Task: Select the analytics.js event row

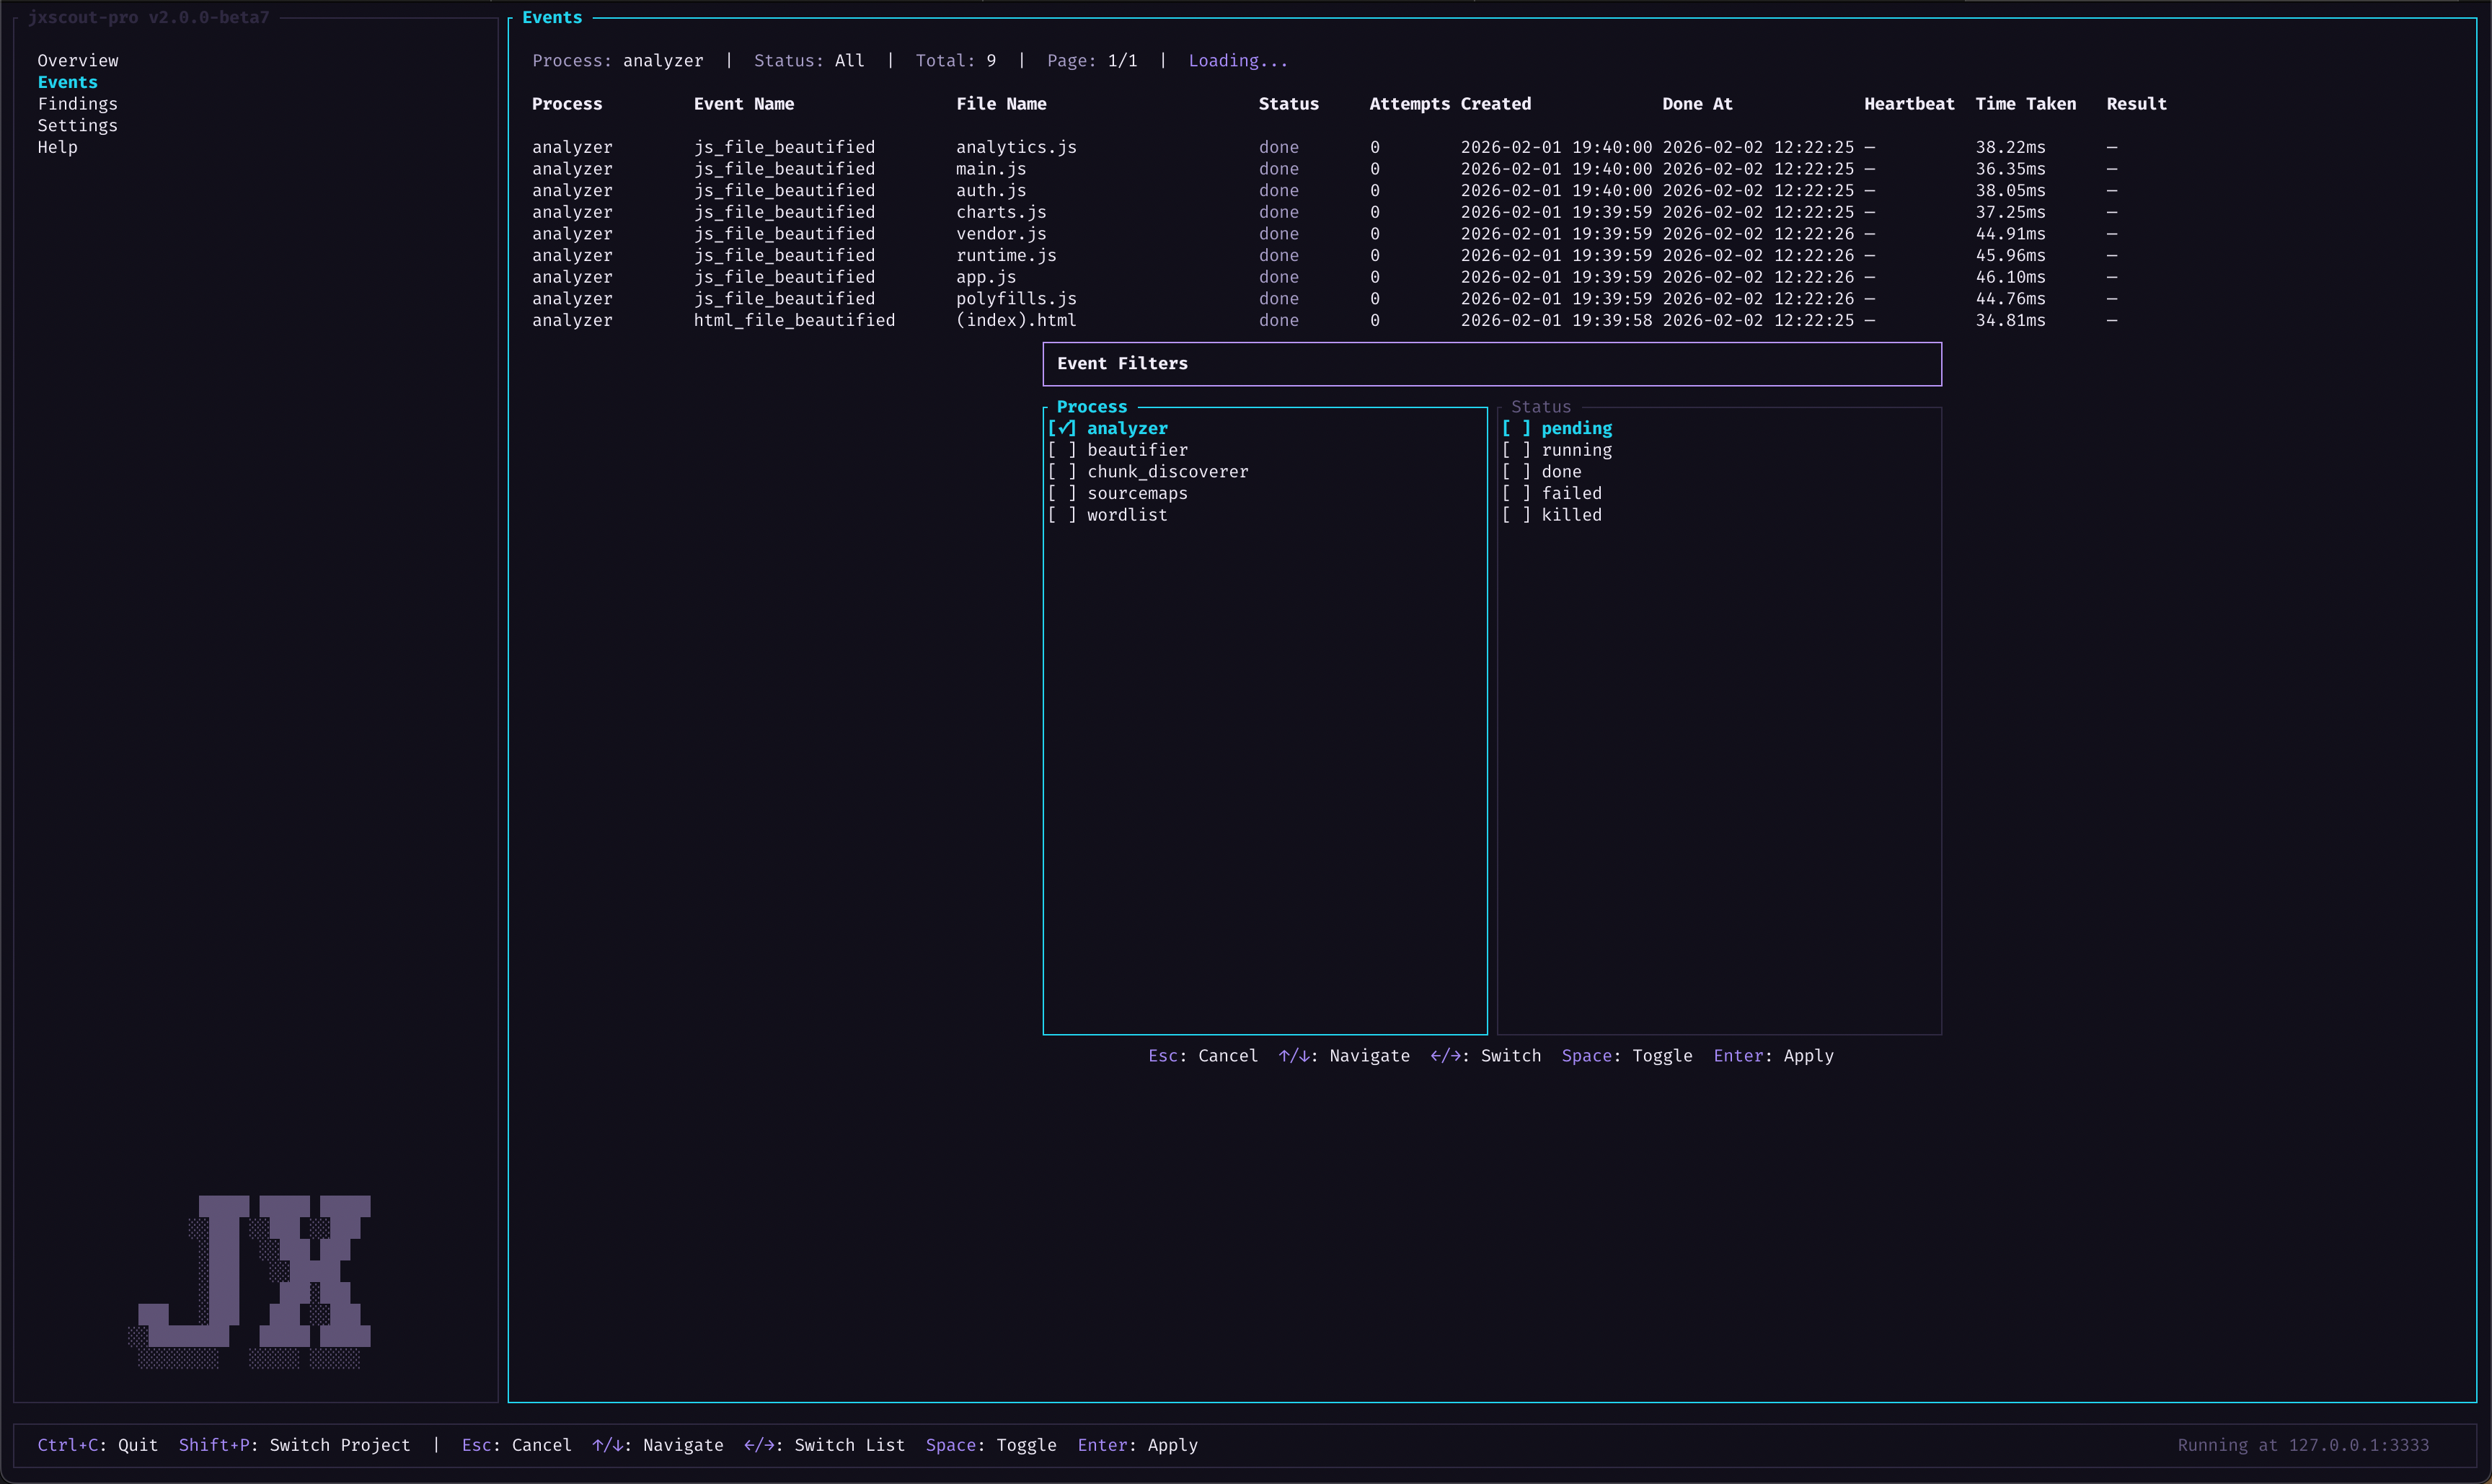Action: (x=1325, y=147)
